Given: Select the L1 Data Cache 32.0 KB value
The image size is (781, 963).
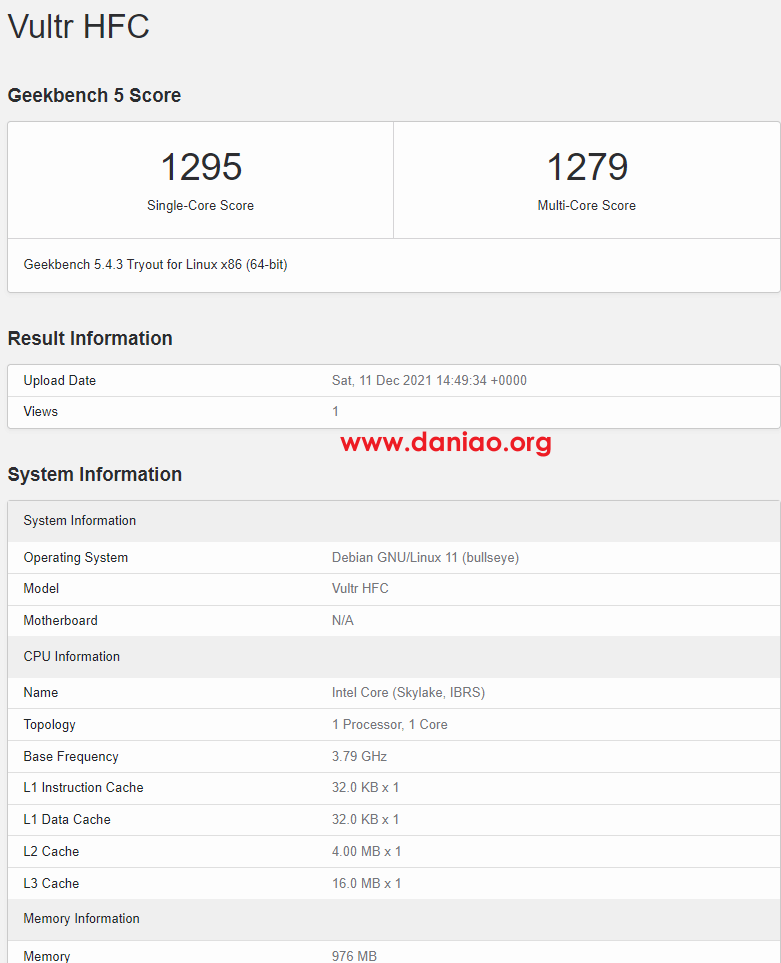Looking at the screenshot, I should coord(365,819).
